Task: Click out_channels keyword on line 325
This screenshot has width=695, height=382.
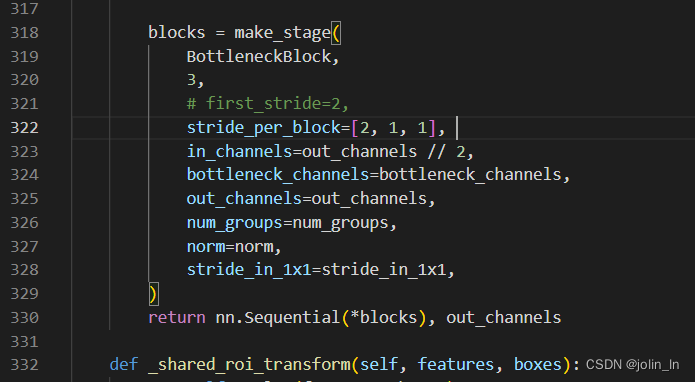Action: click(244, 199)
